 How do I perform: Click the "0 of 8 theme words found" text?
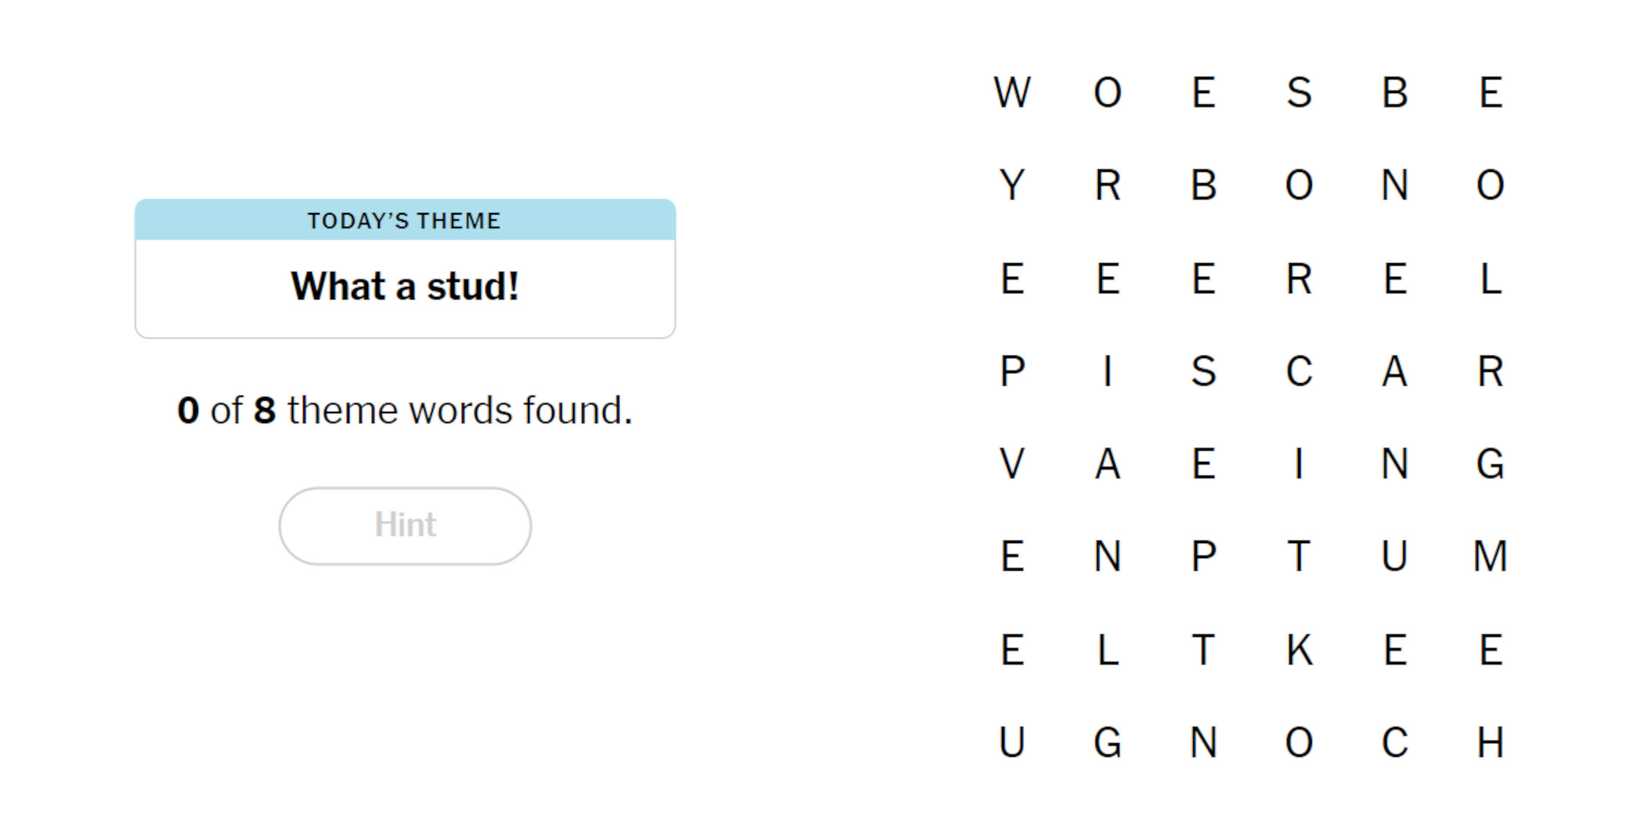405,411
